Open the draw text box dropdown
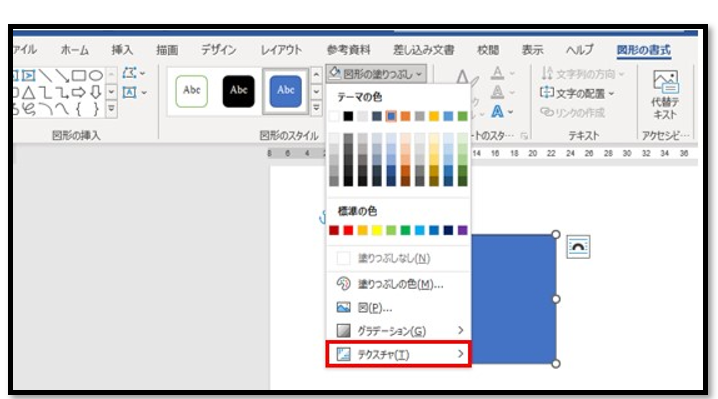The image size is (718, 399). click(135, 93)
